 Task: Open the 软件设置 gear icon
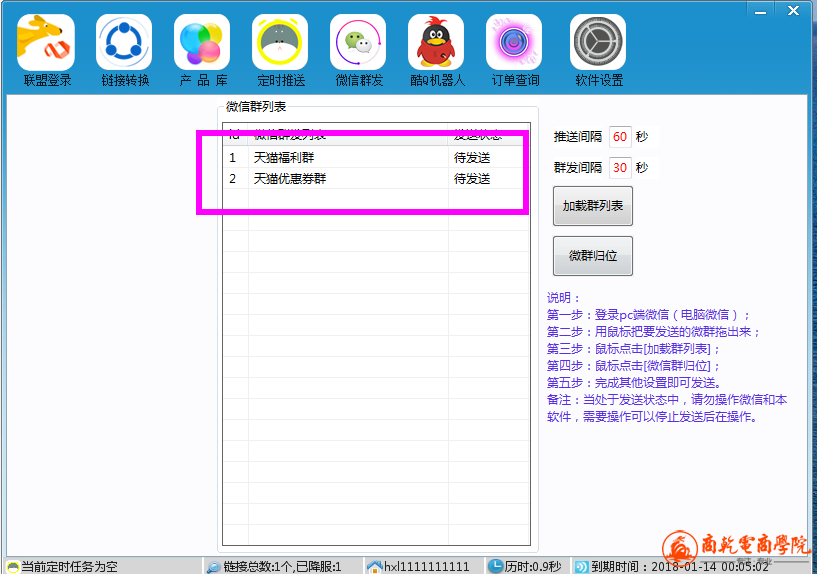pyautogui.click(x=598, y=42)
